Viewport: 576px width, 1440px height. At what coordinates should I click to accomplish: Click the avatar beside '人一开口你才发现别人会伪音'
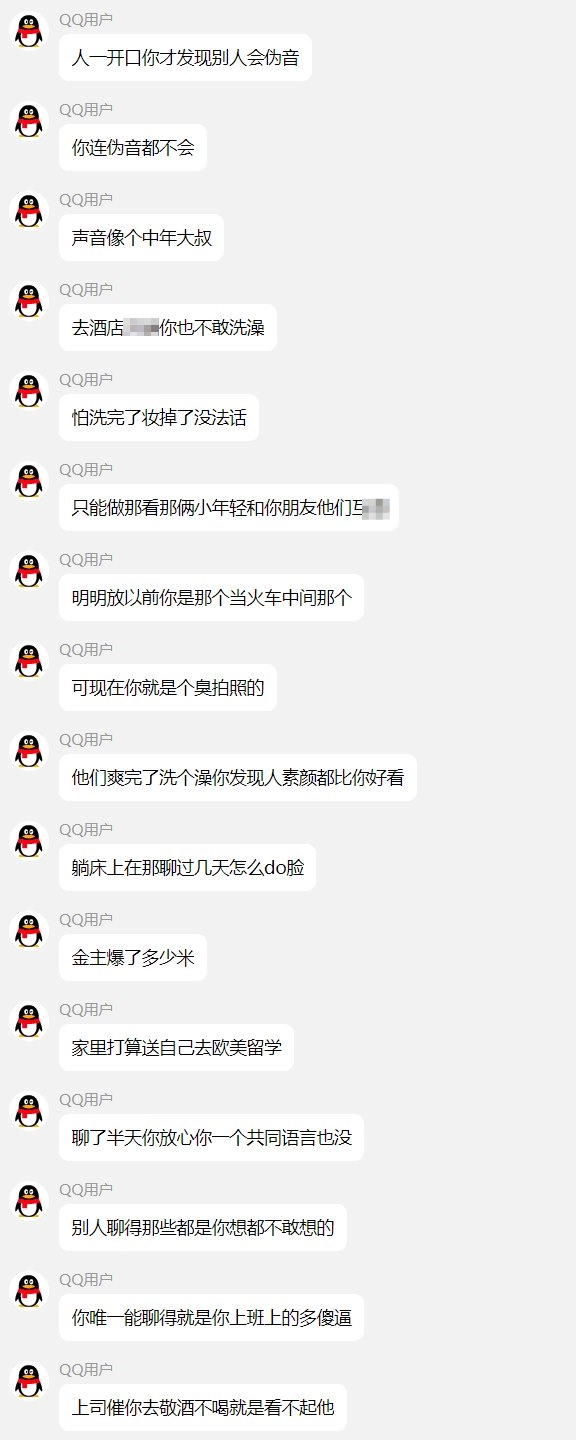click(29, 31)
